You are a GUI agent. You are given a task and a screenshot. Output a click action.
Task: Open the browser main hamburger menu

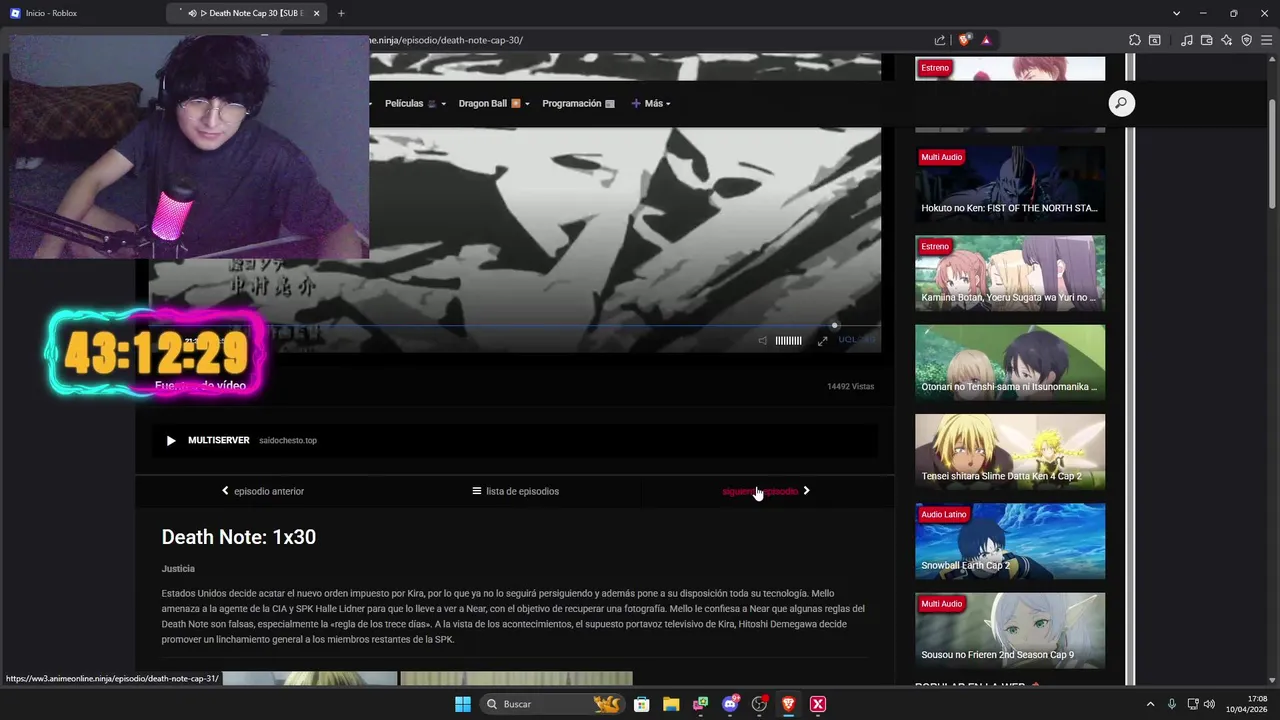coord(1267,40)
